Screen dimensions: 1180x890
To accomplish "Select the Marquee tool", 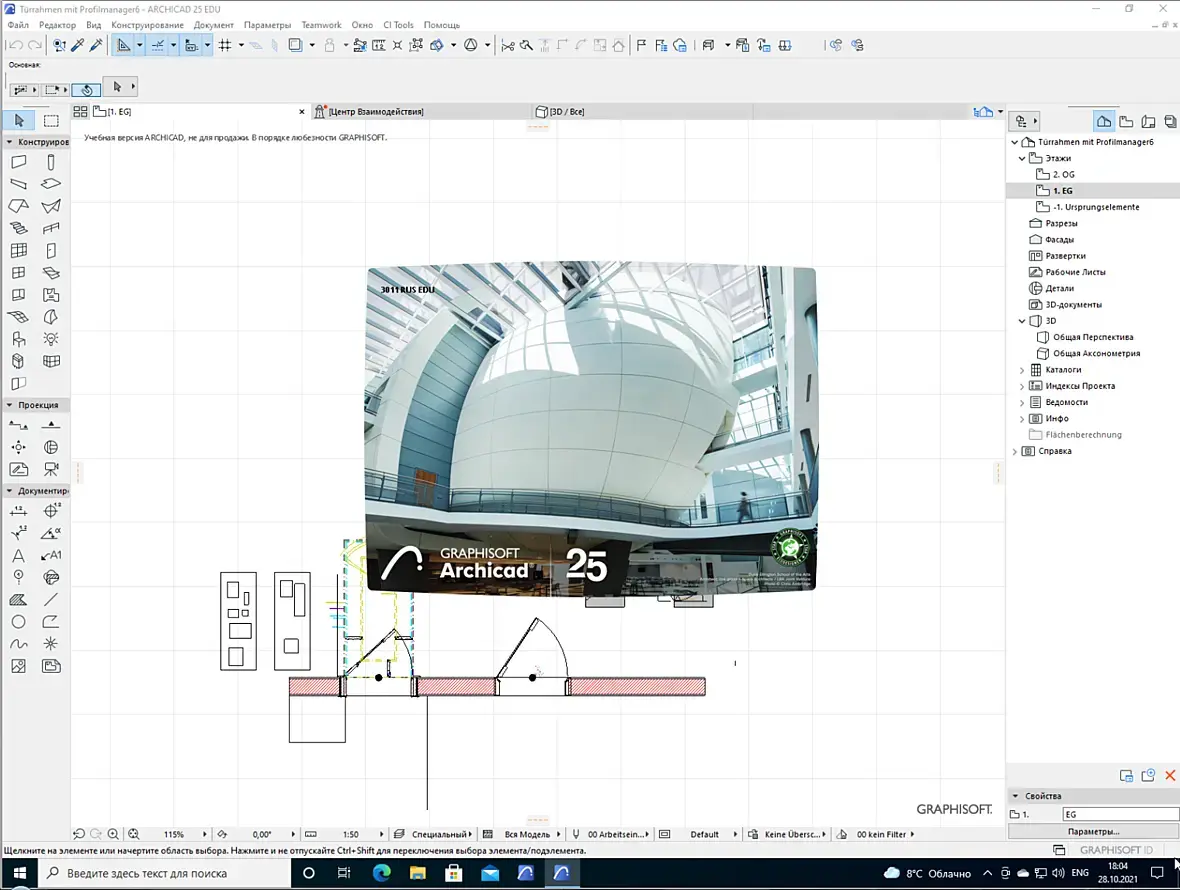I will (51, 120).
